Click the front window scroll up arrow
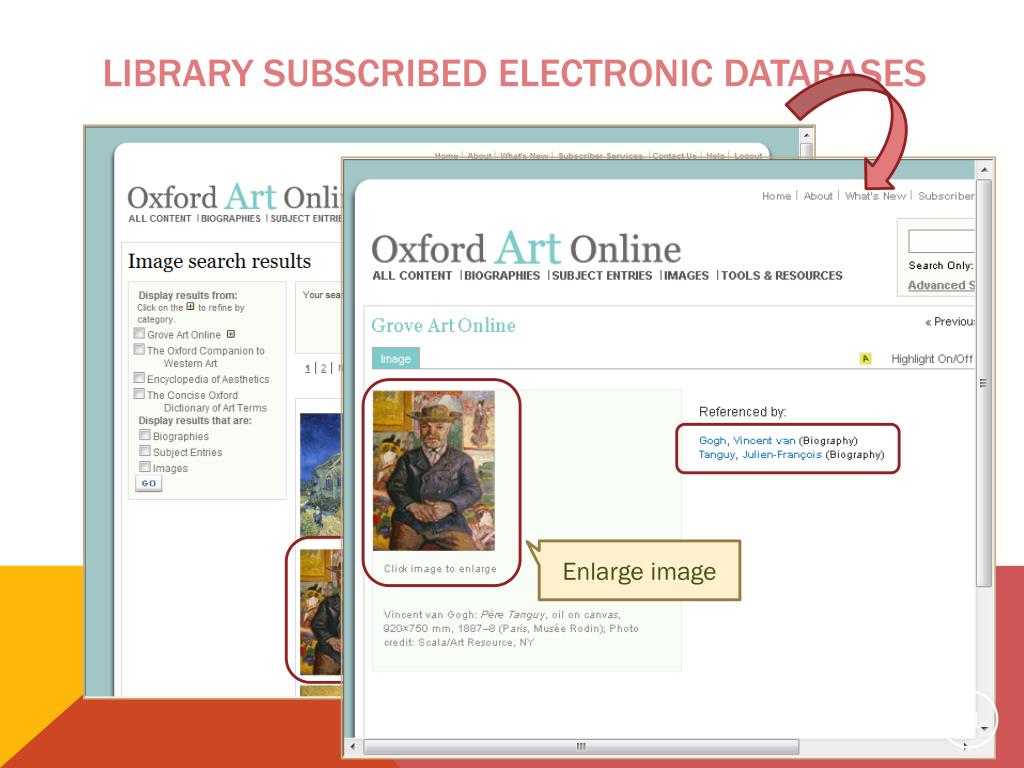 [x=984, y=170]
